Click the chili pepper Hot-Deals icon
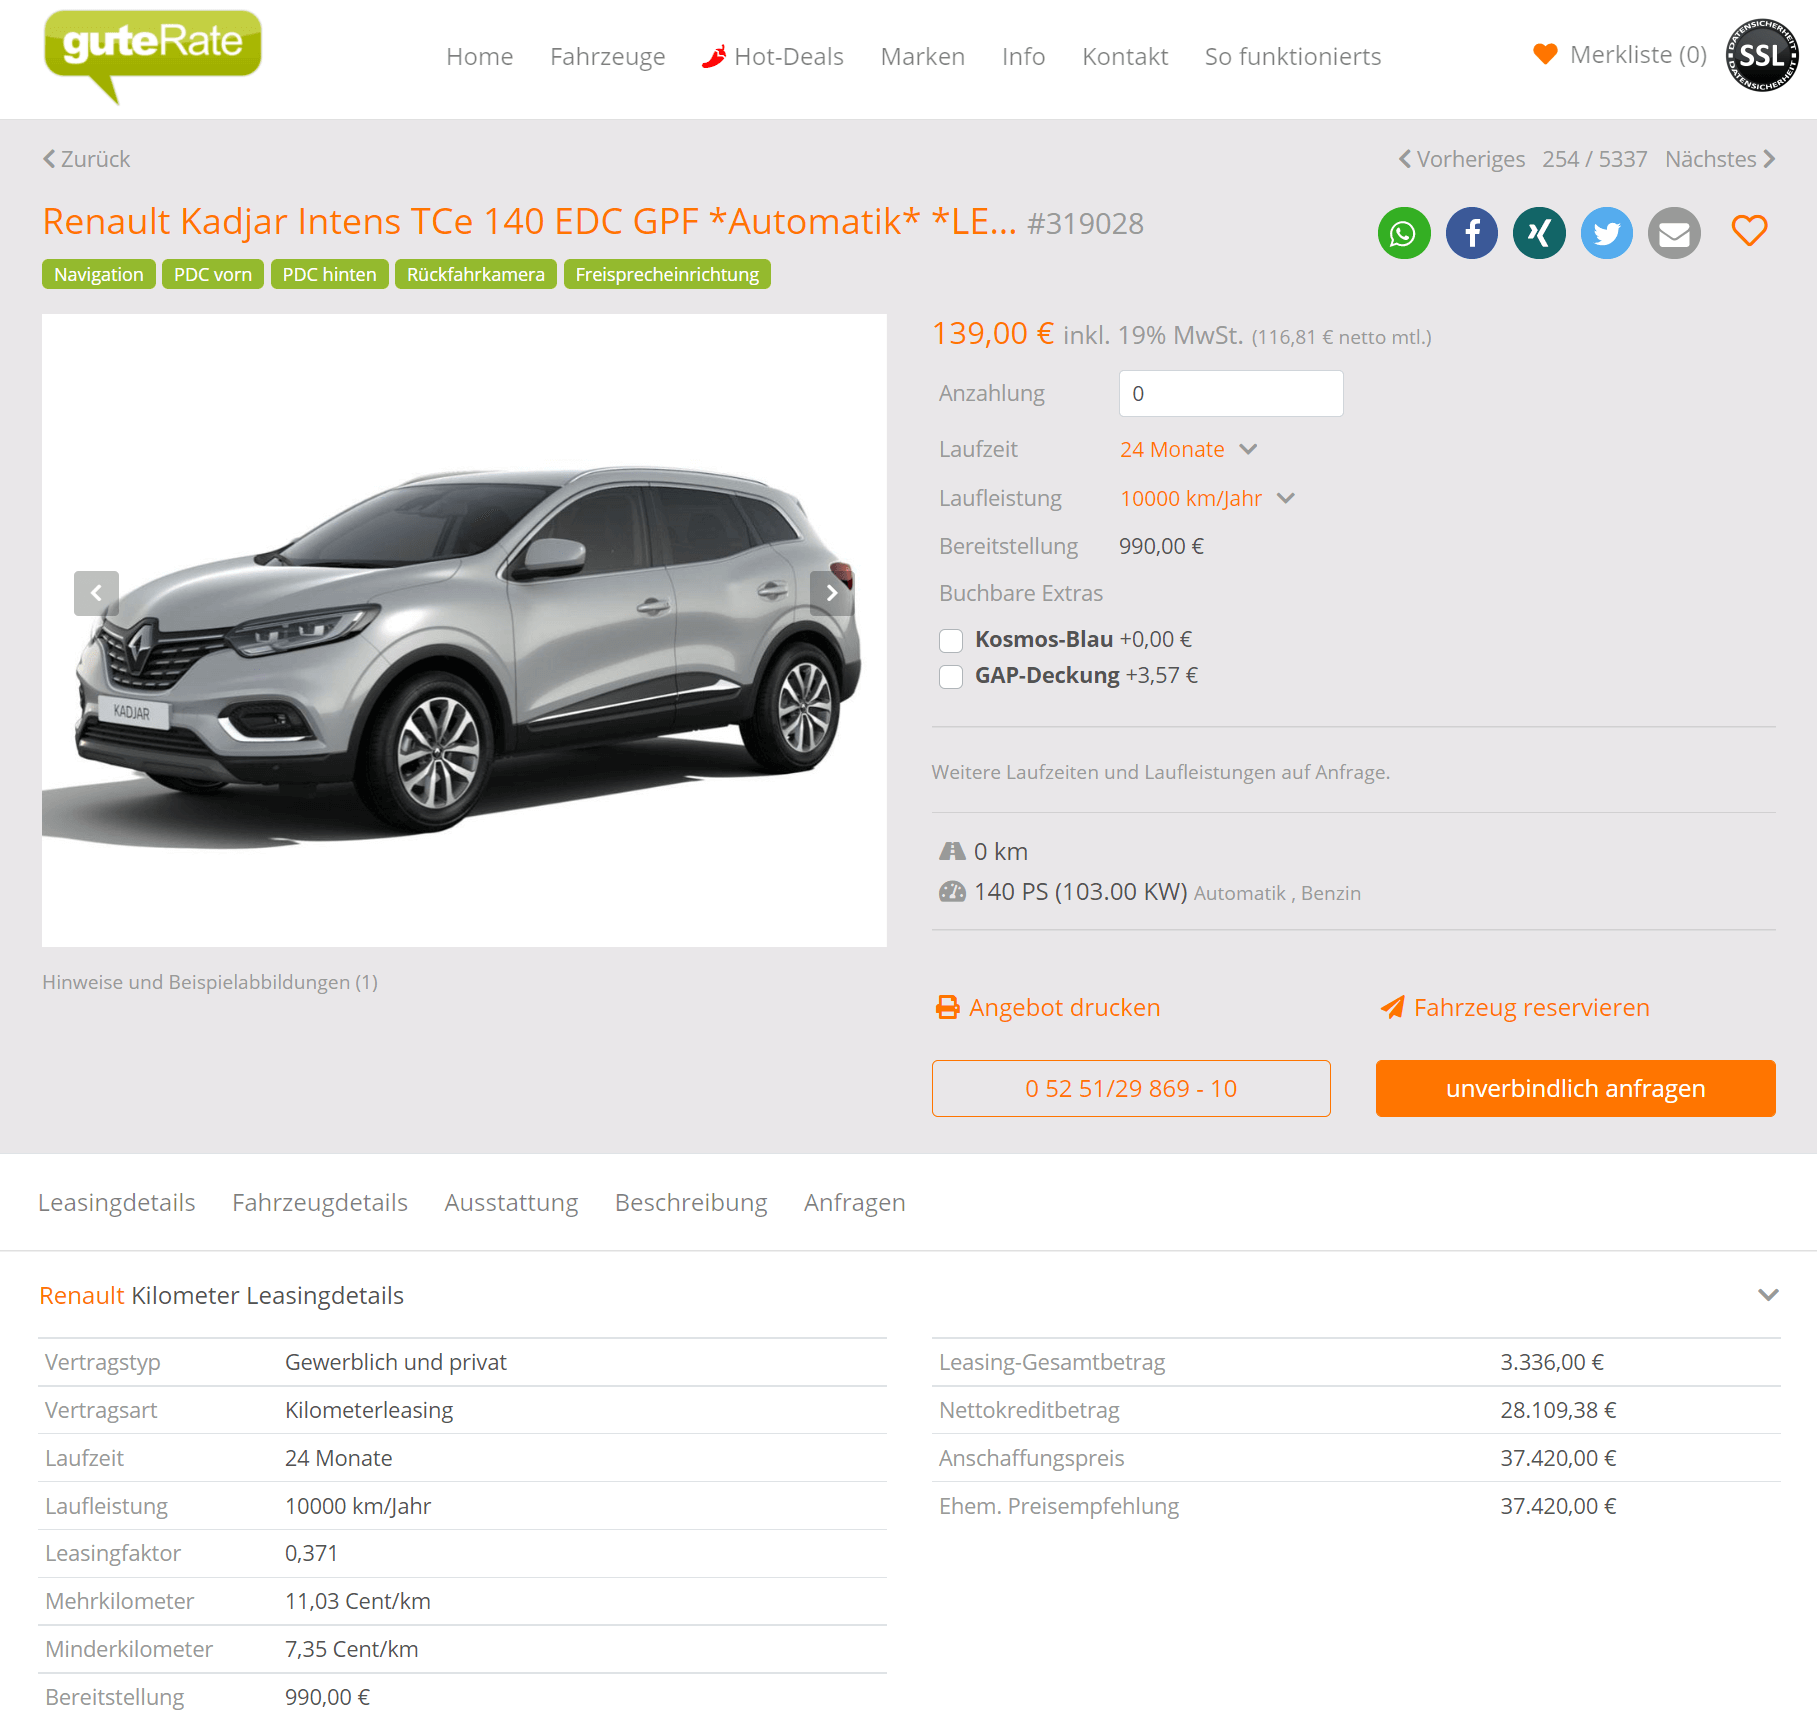 [x=714, y=56]
